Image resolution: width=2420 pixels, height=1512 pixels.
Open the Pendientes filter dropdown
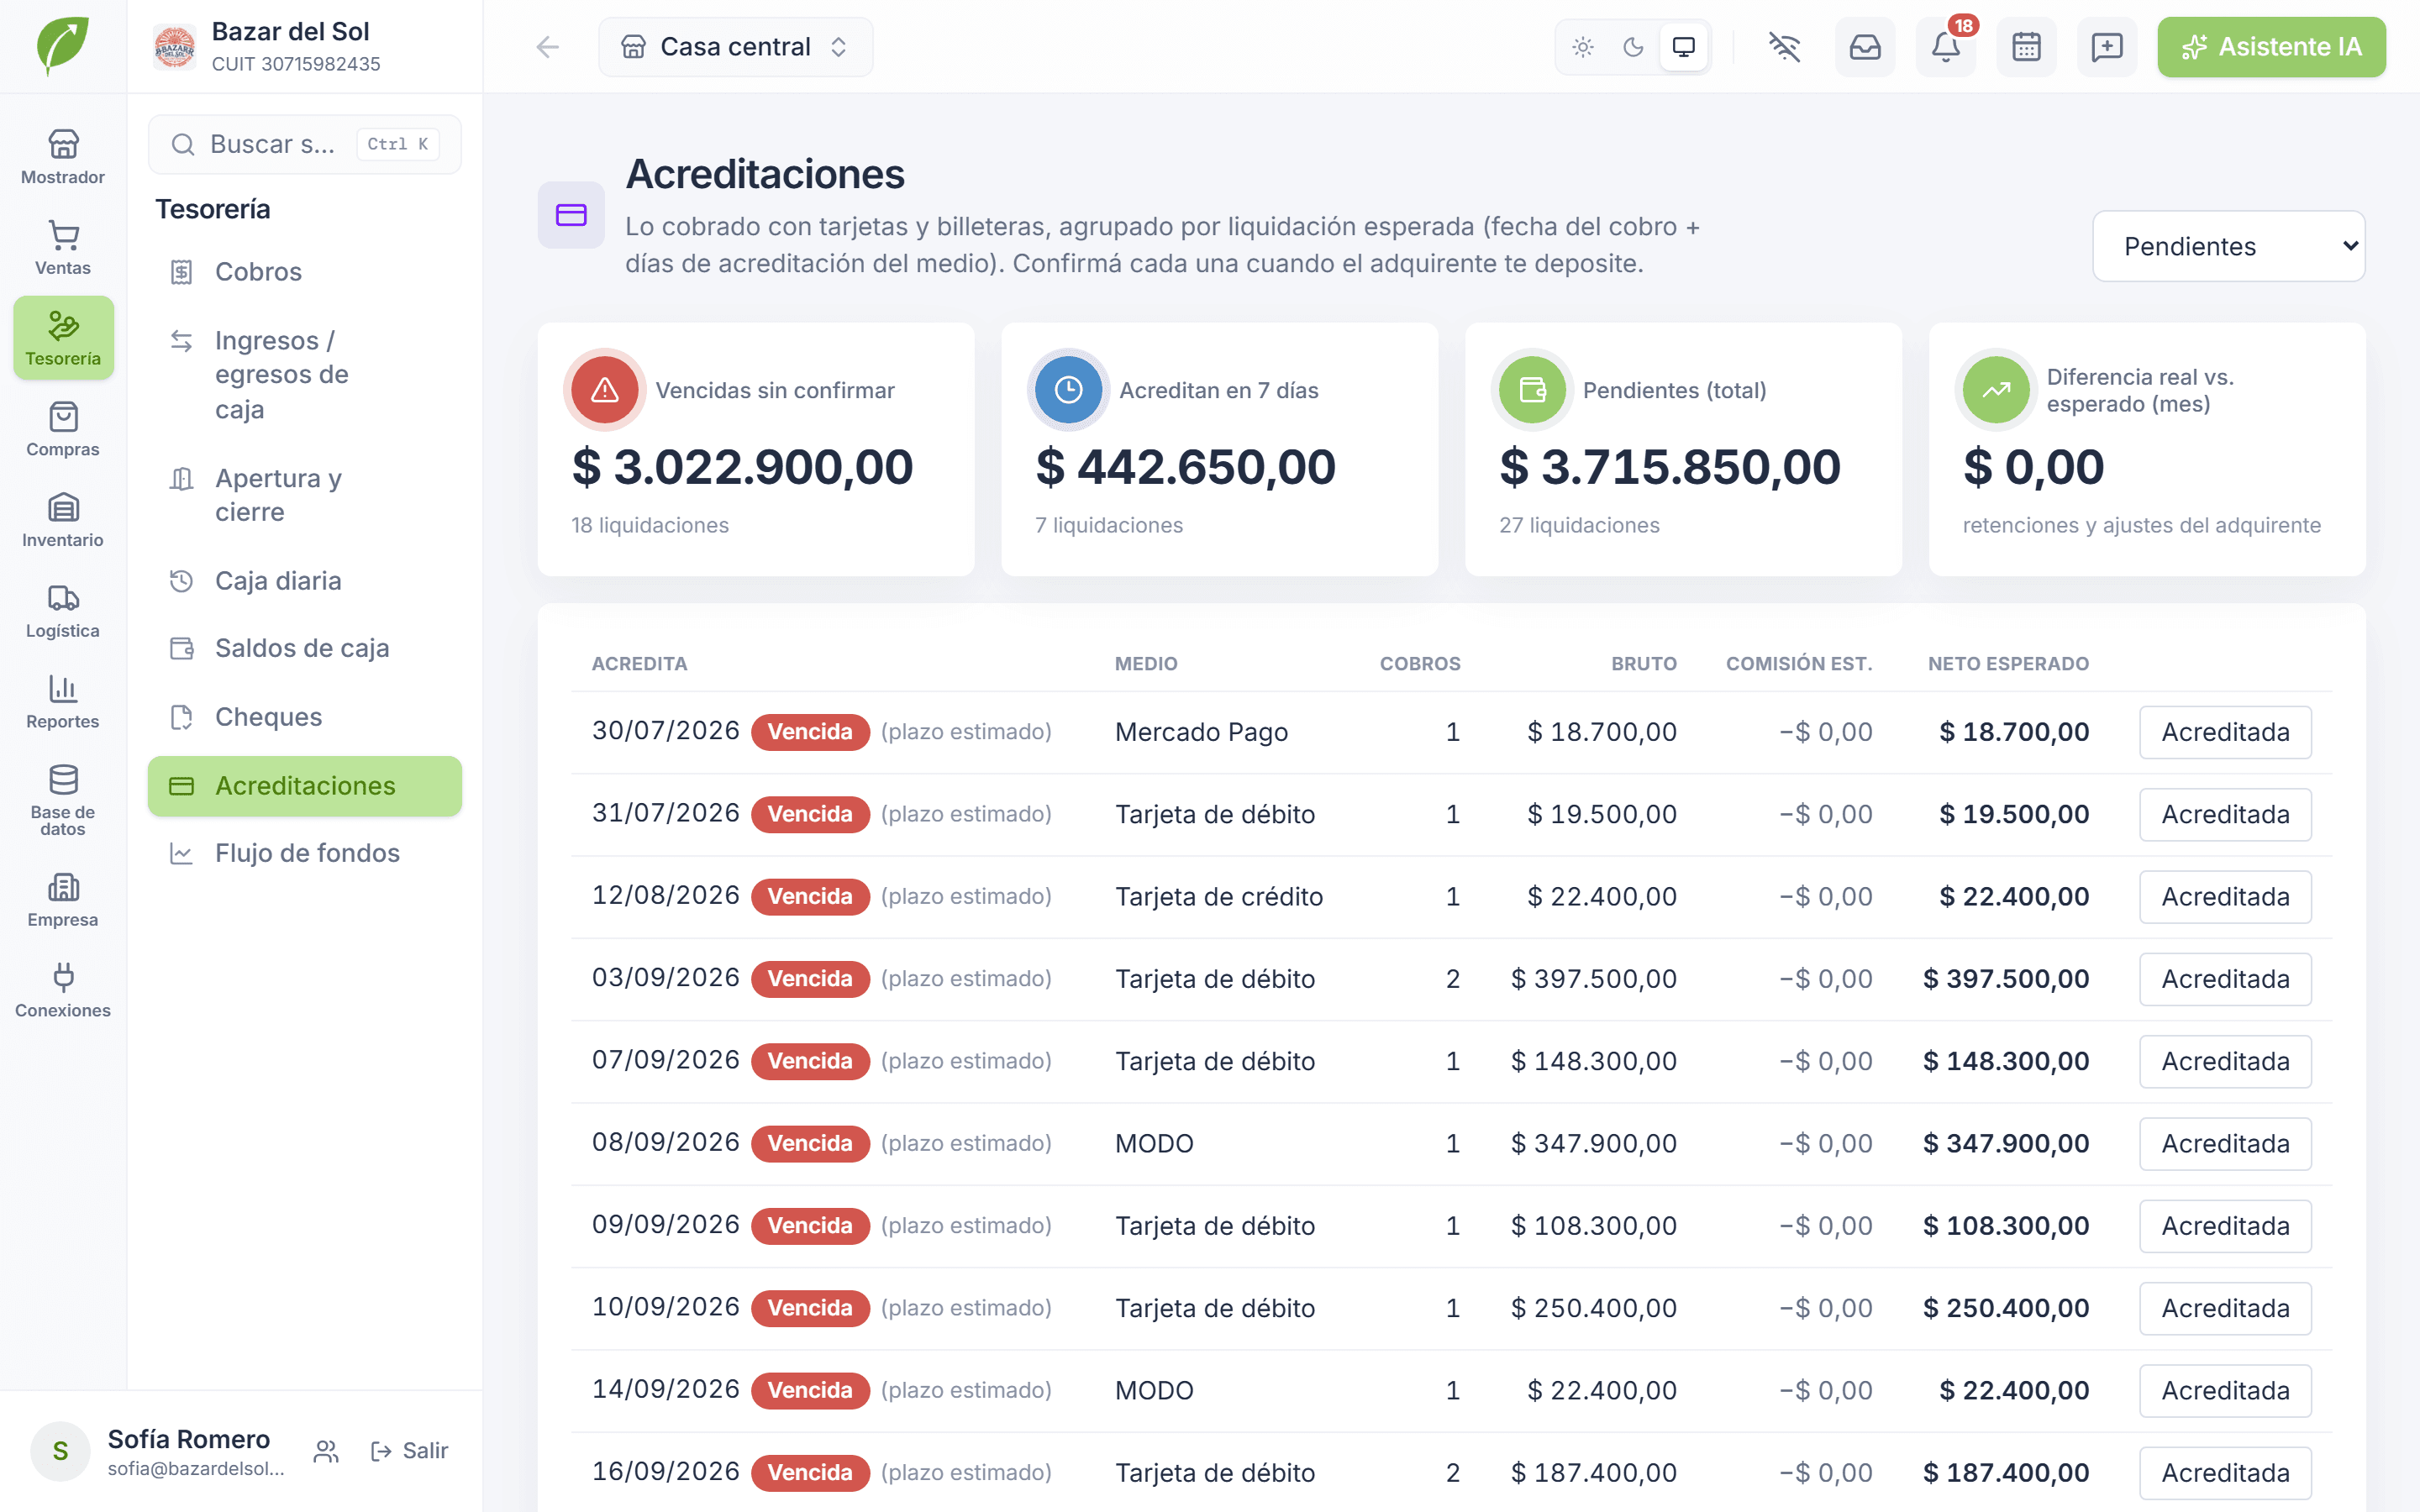2228,246
